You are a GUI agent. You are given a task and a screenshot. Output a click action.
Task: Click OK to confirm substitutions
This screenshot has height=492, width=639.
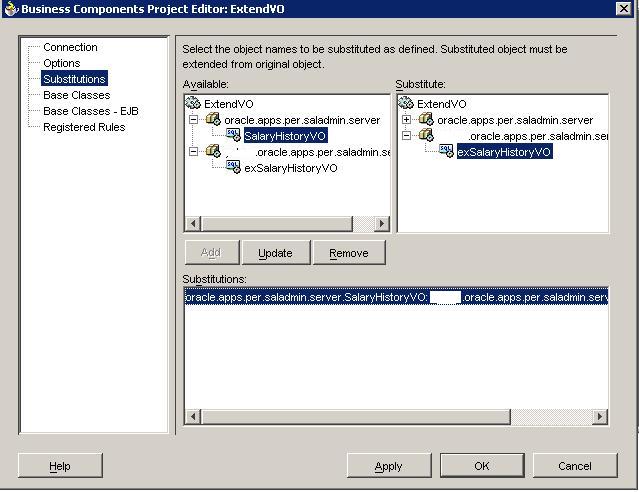click(482, 466)
